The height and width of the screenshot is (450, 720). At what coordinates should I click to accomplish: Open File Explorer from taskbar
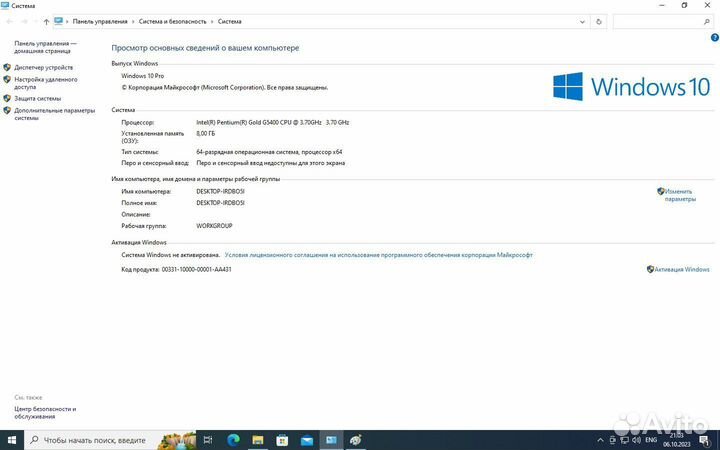pyautogui.click(x=258, y=440)
